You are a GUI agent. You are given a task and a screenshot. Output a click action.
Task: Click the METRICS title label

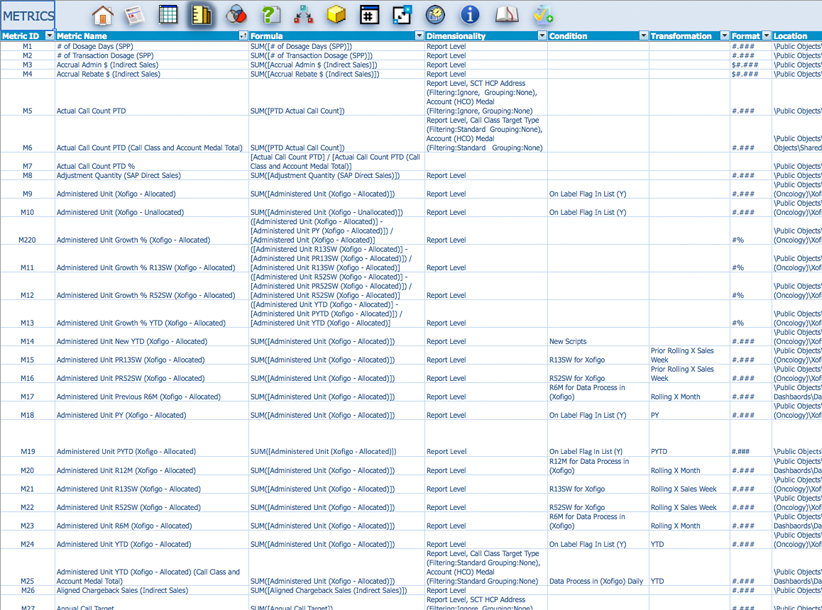[28, 15]
